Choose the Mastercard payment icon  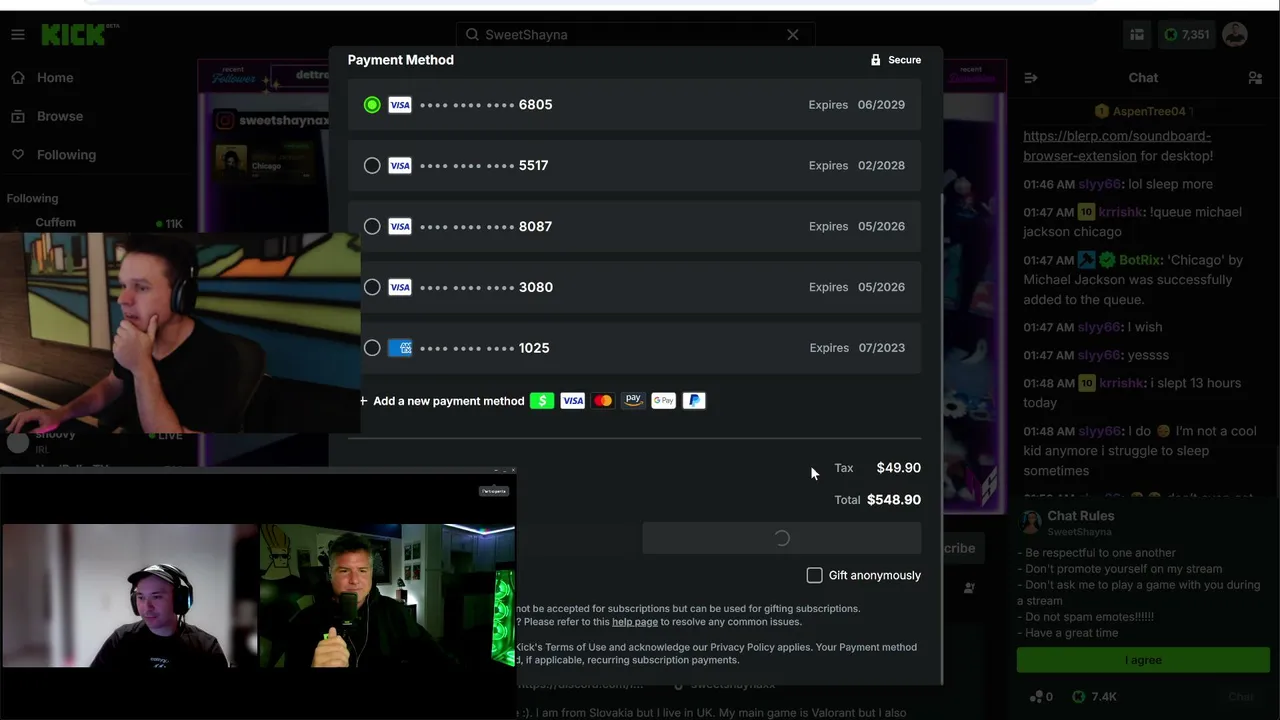(x=603, y=401)
